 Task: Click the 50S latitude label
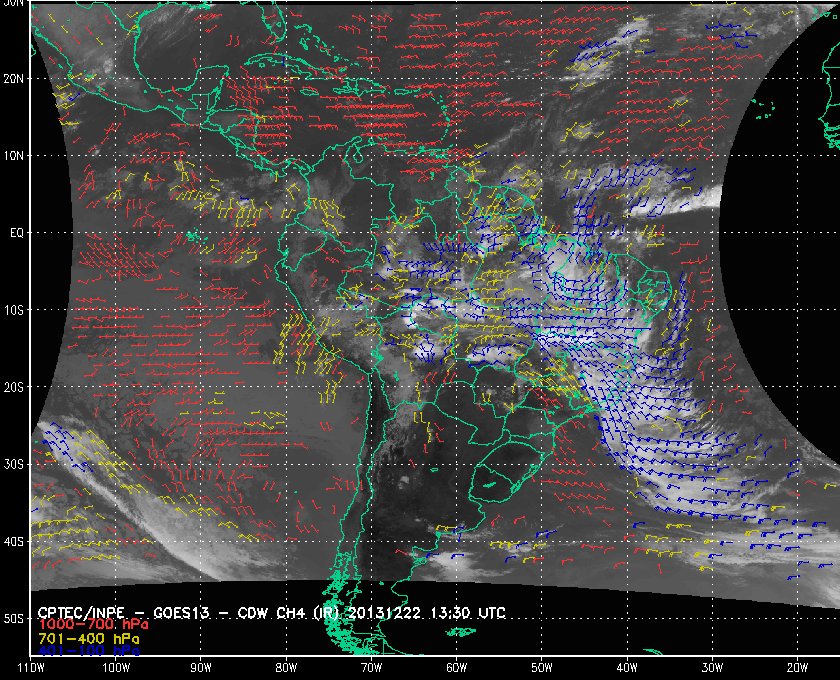[x=13, y=618]
